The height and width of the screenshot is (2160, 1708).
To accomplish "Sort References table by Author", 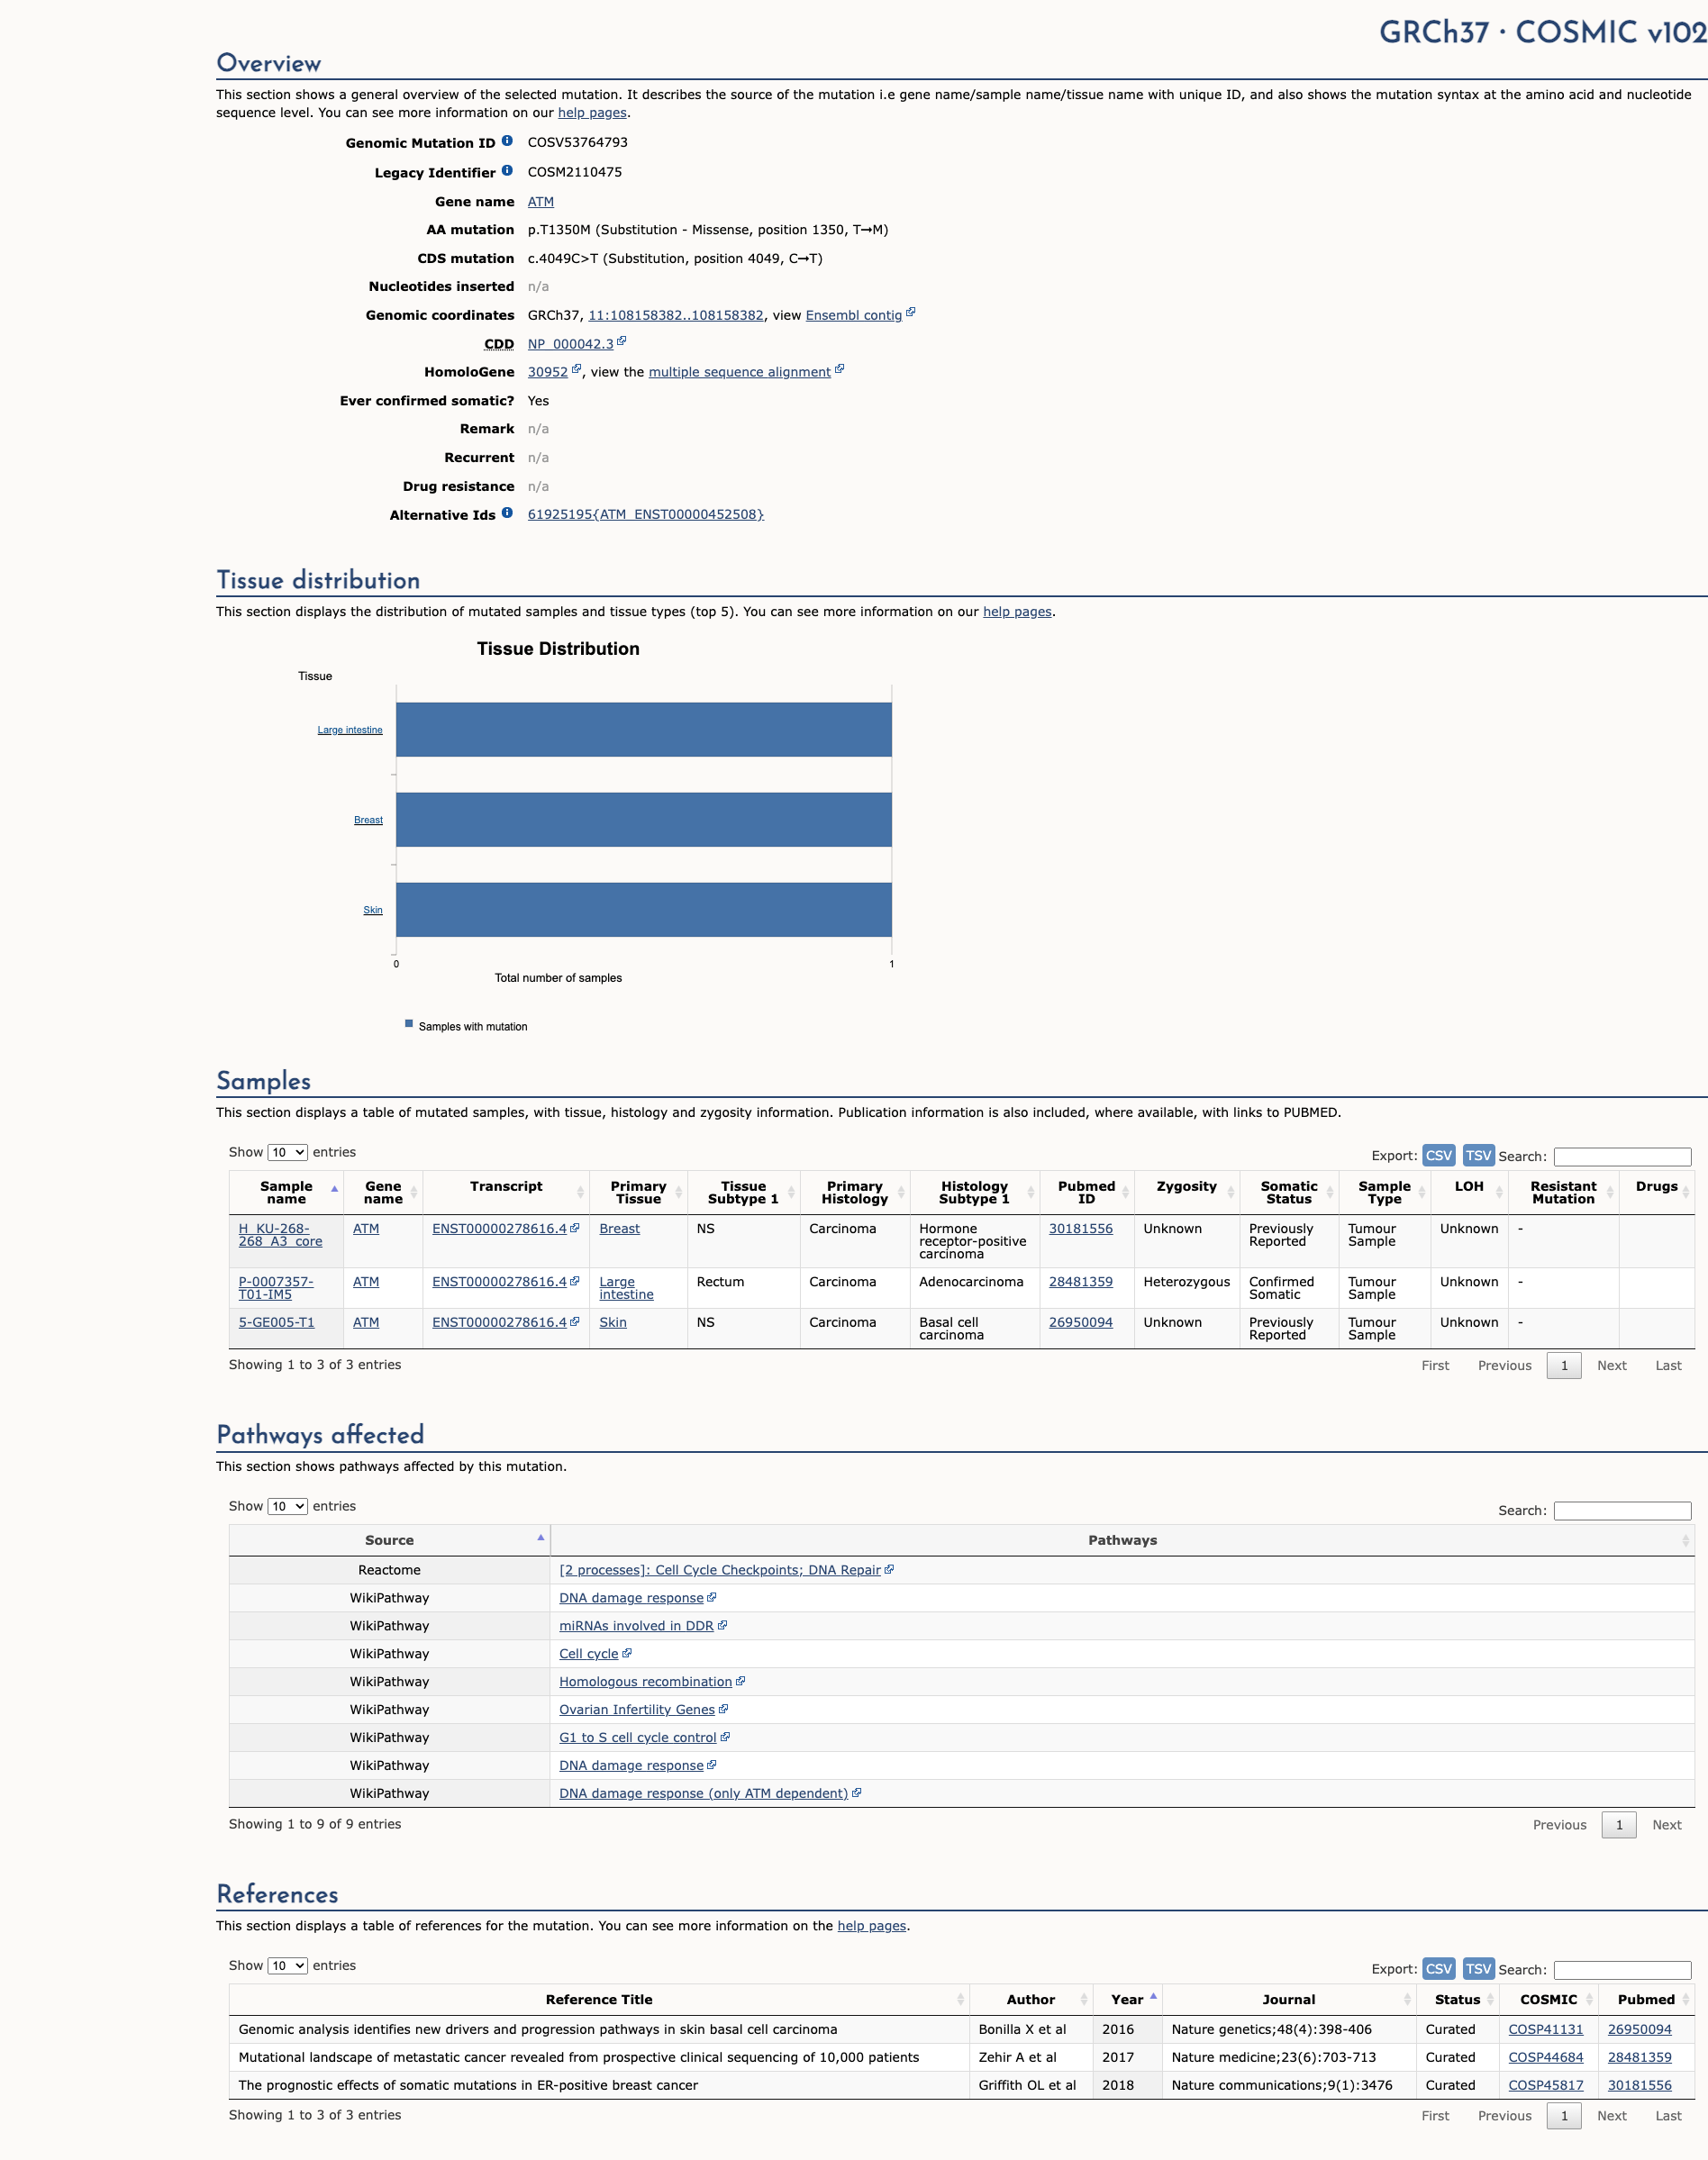I will (x=1030, y=1999).
